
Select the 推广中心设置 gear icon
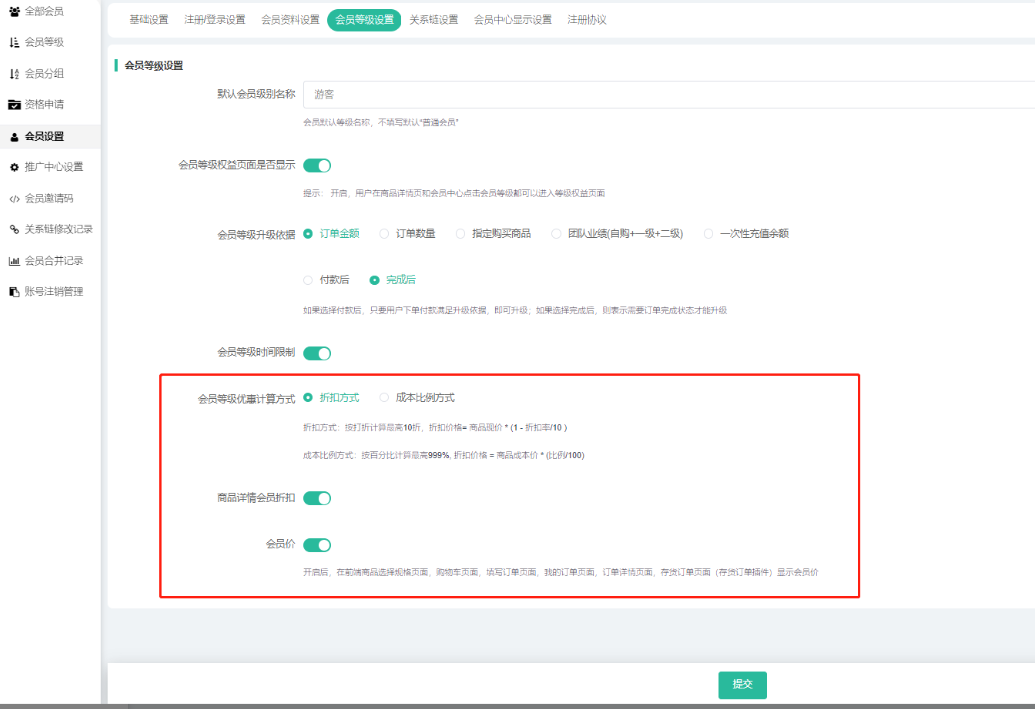(14, 167)
